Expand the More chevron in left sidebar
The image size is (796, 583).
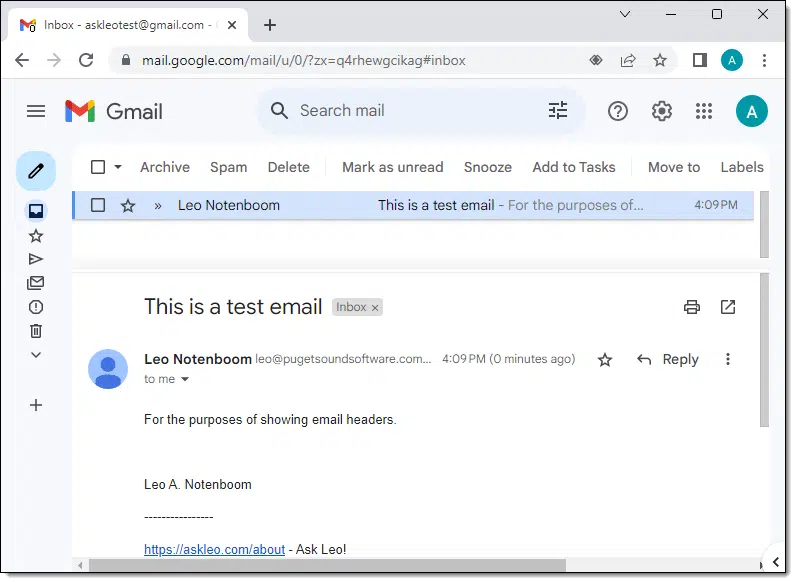36,356
